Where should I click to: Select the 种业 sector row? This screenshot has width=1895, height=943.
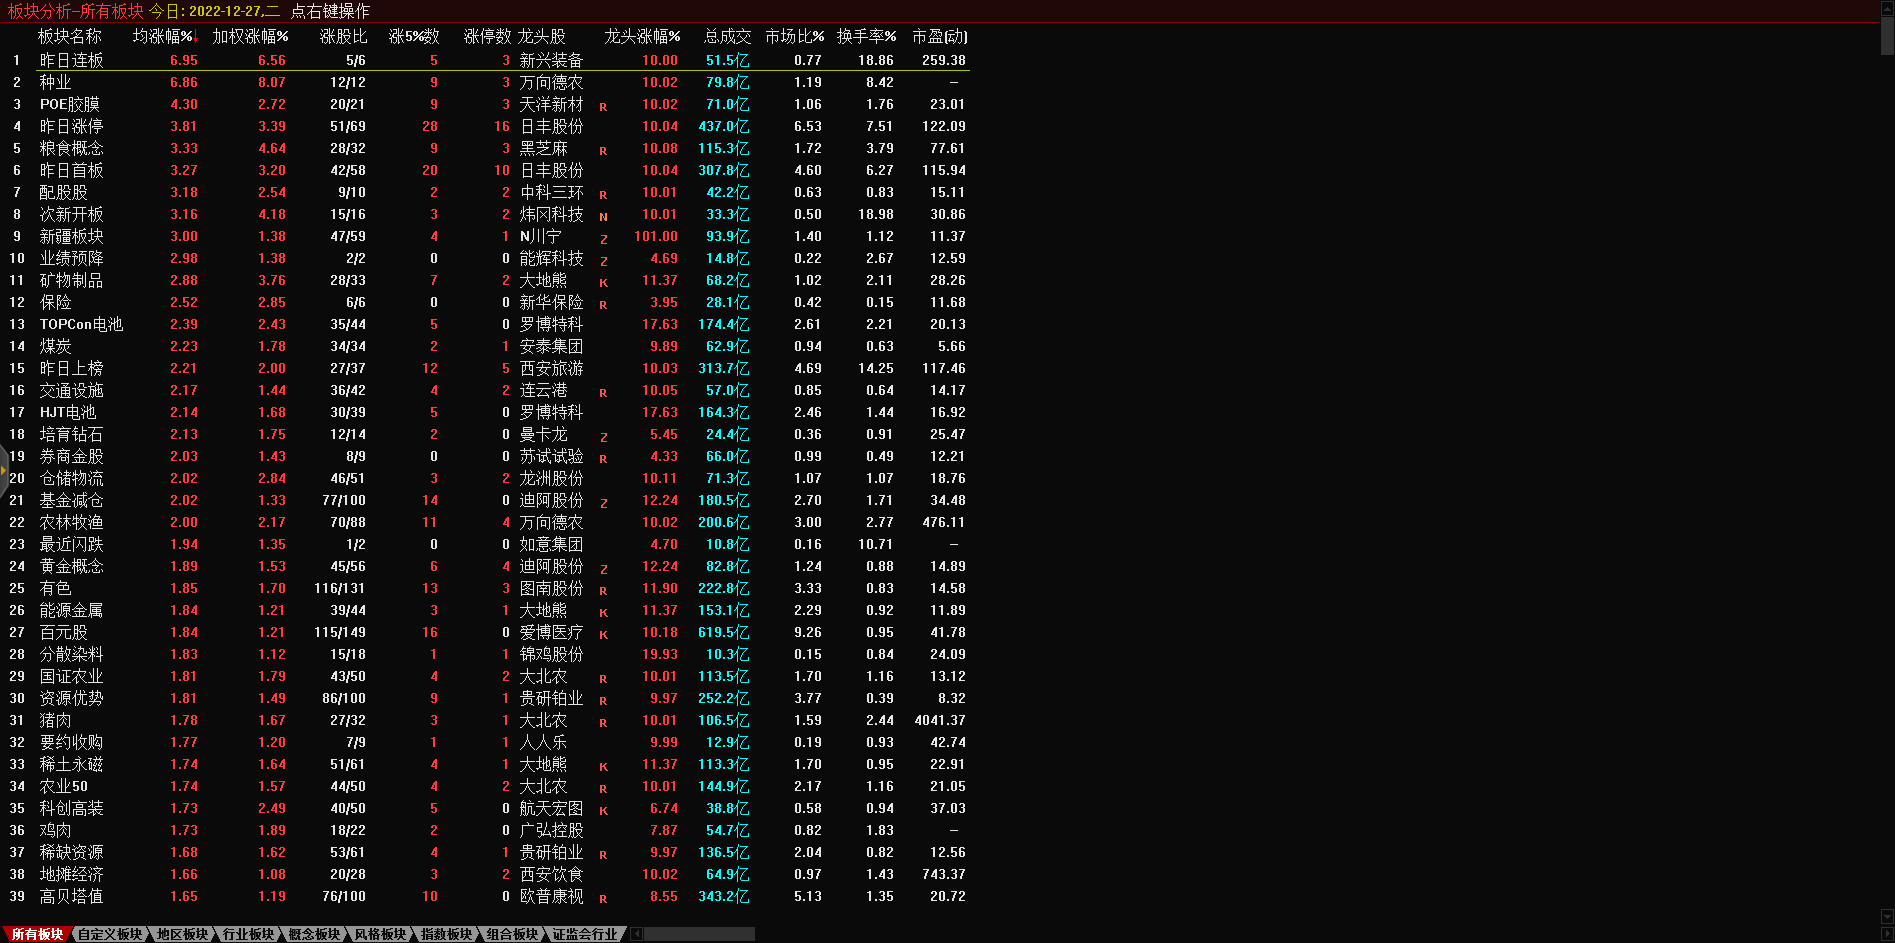point(56,82)
